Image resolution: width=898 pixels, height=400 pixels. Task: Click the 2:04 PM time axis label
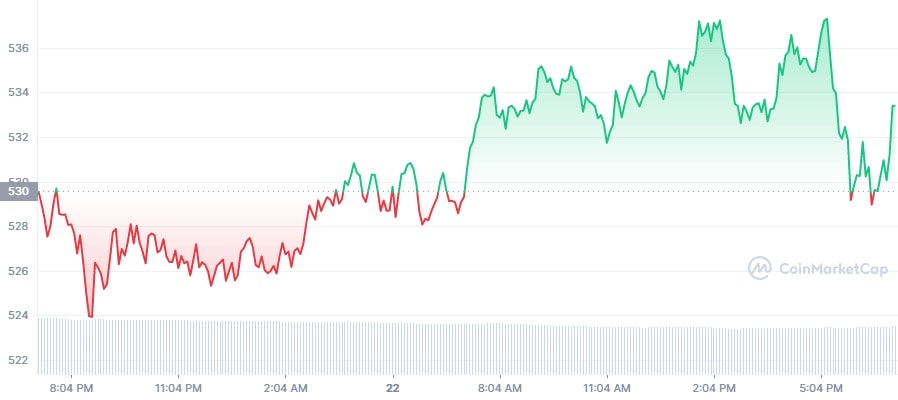(x=714, y=388)
